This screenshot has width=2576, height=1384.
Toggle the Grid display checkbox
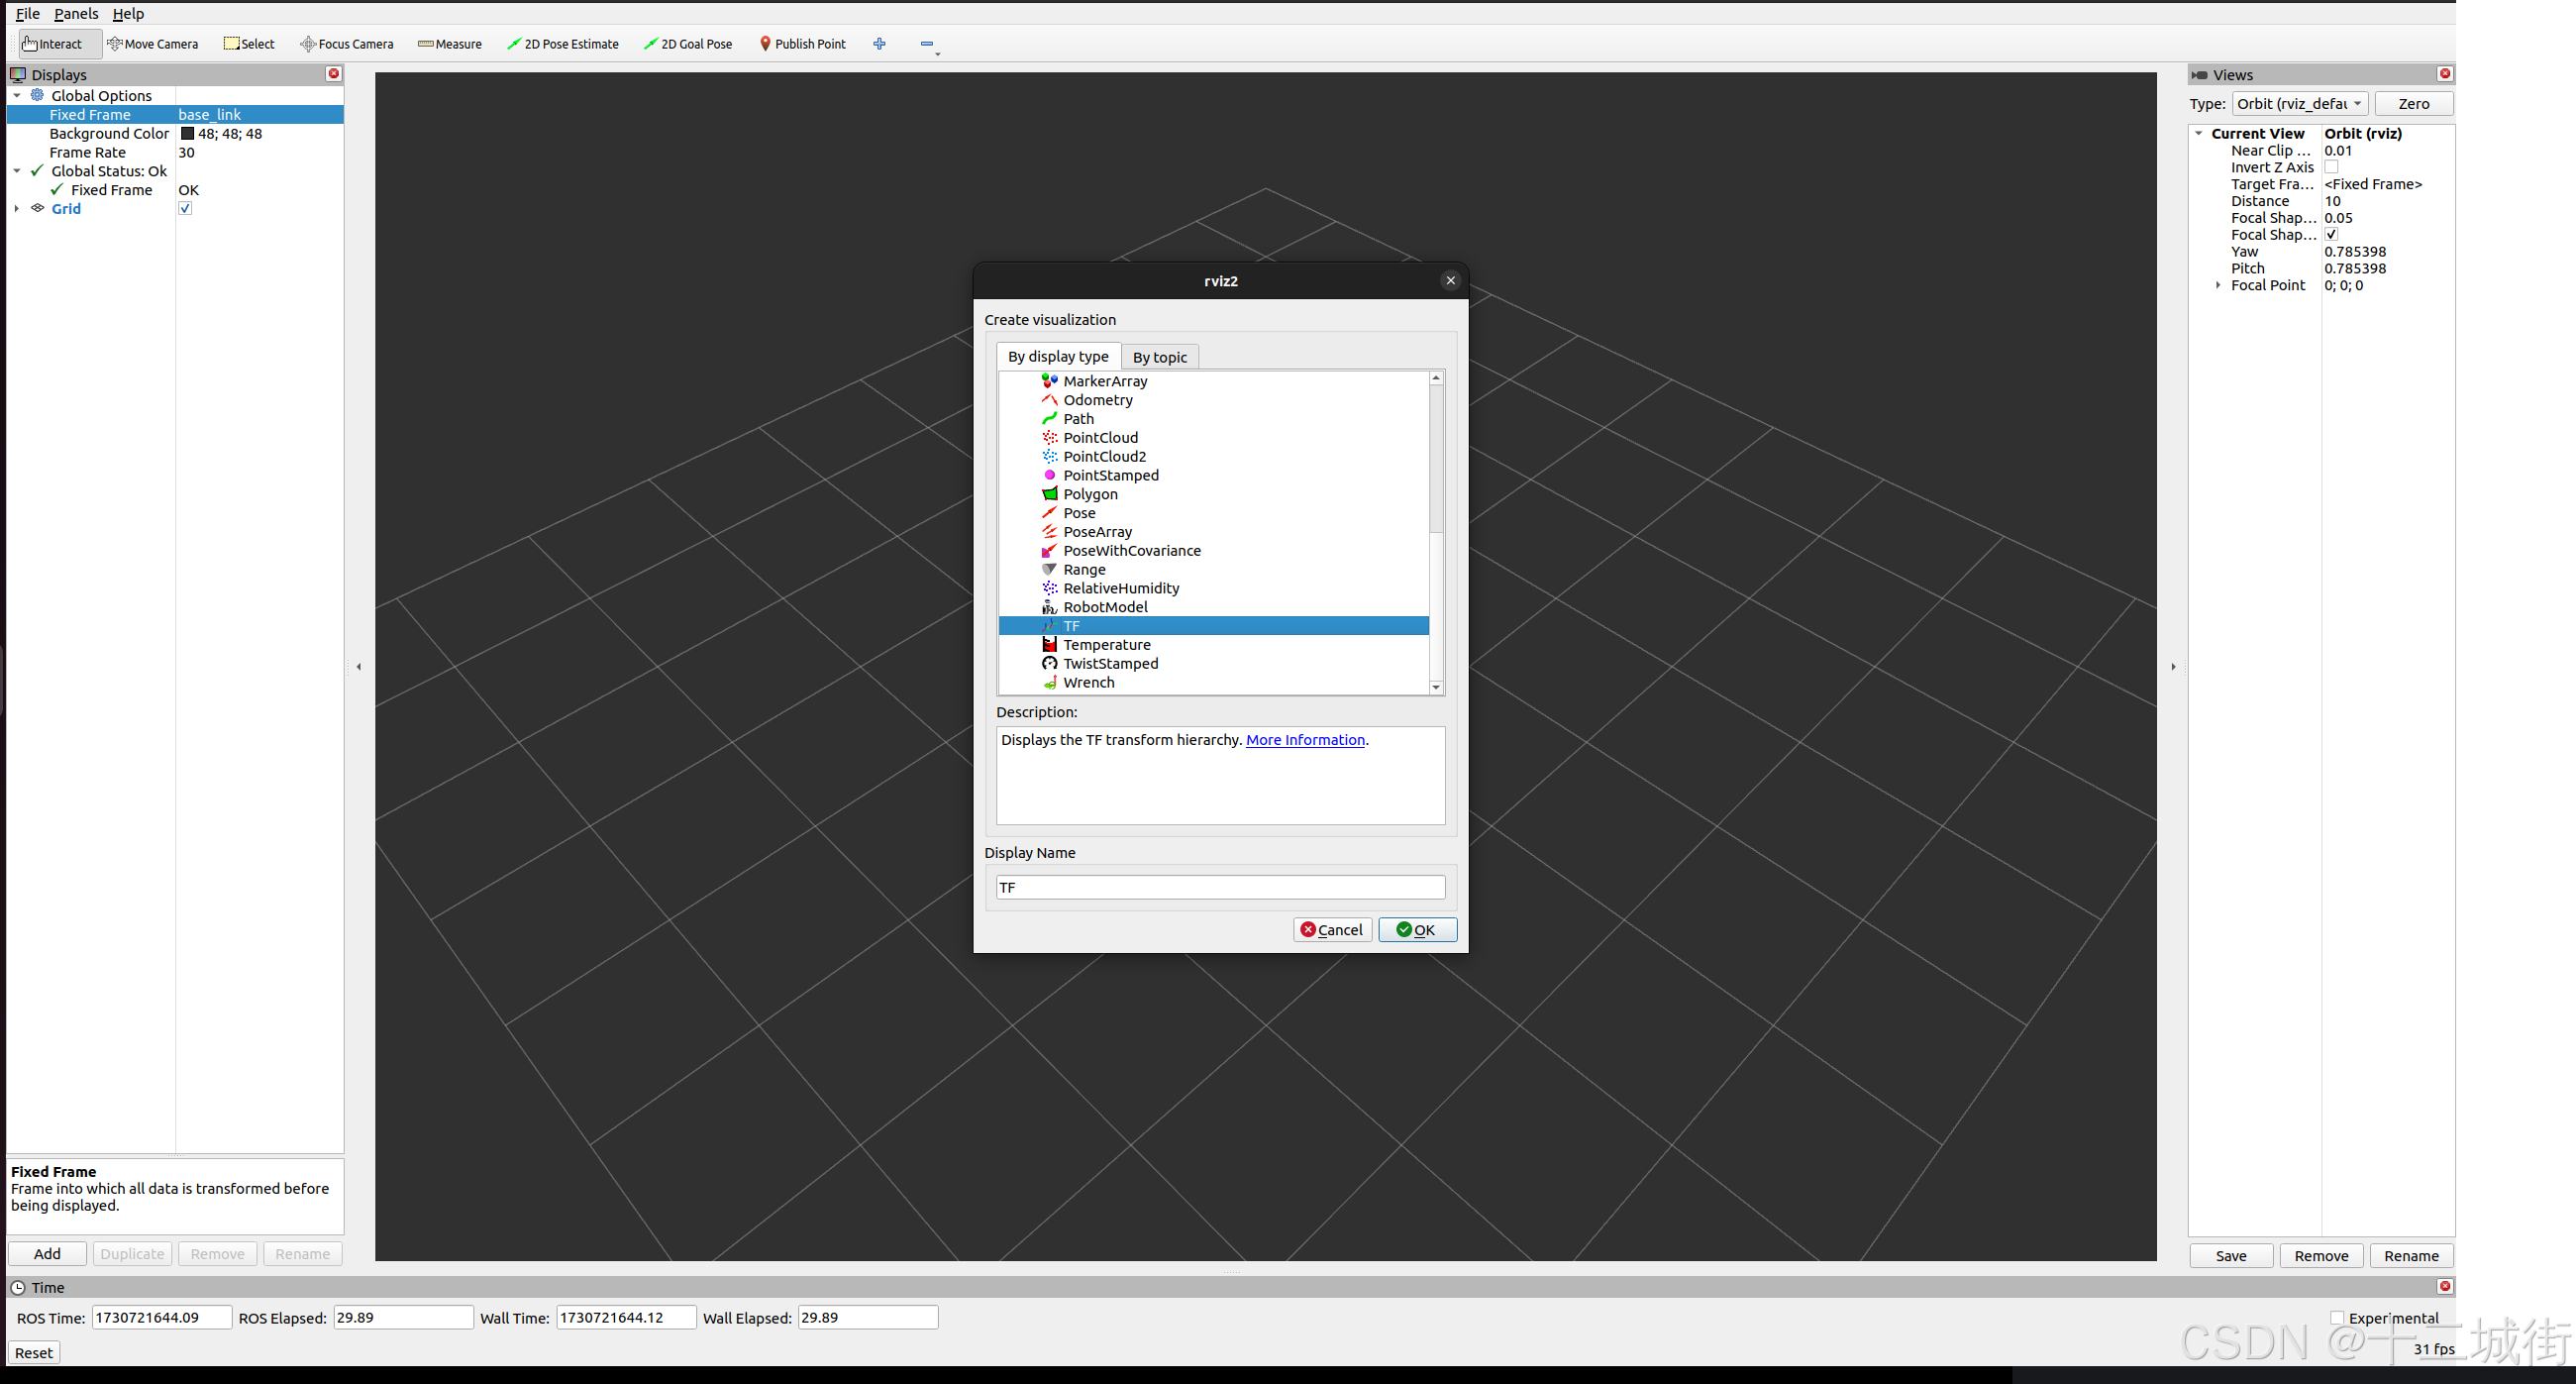click(x=185, y=207)
